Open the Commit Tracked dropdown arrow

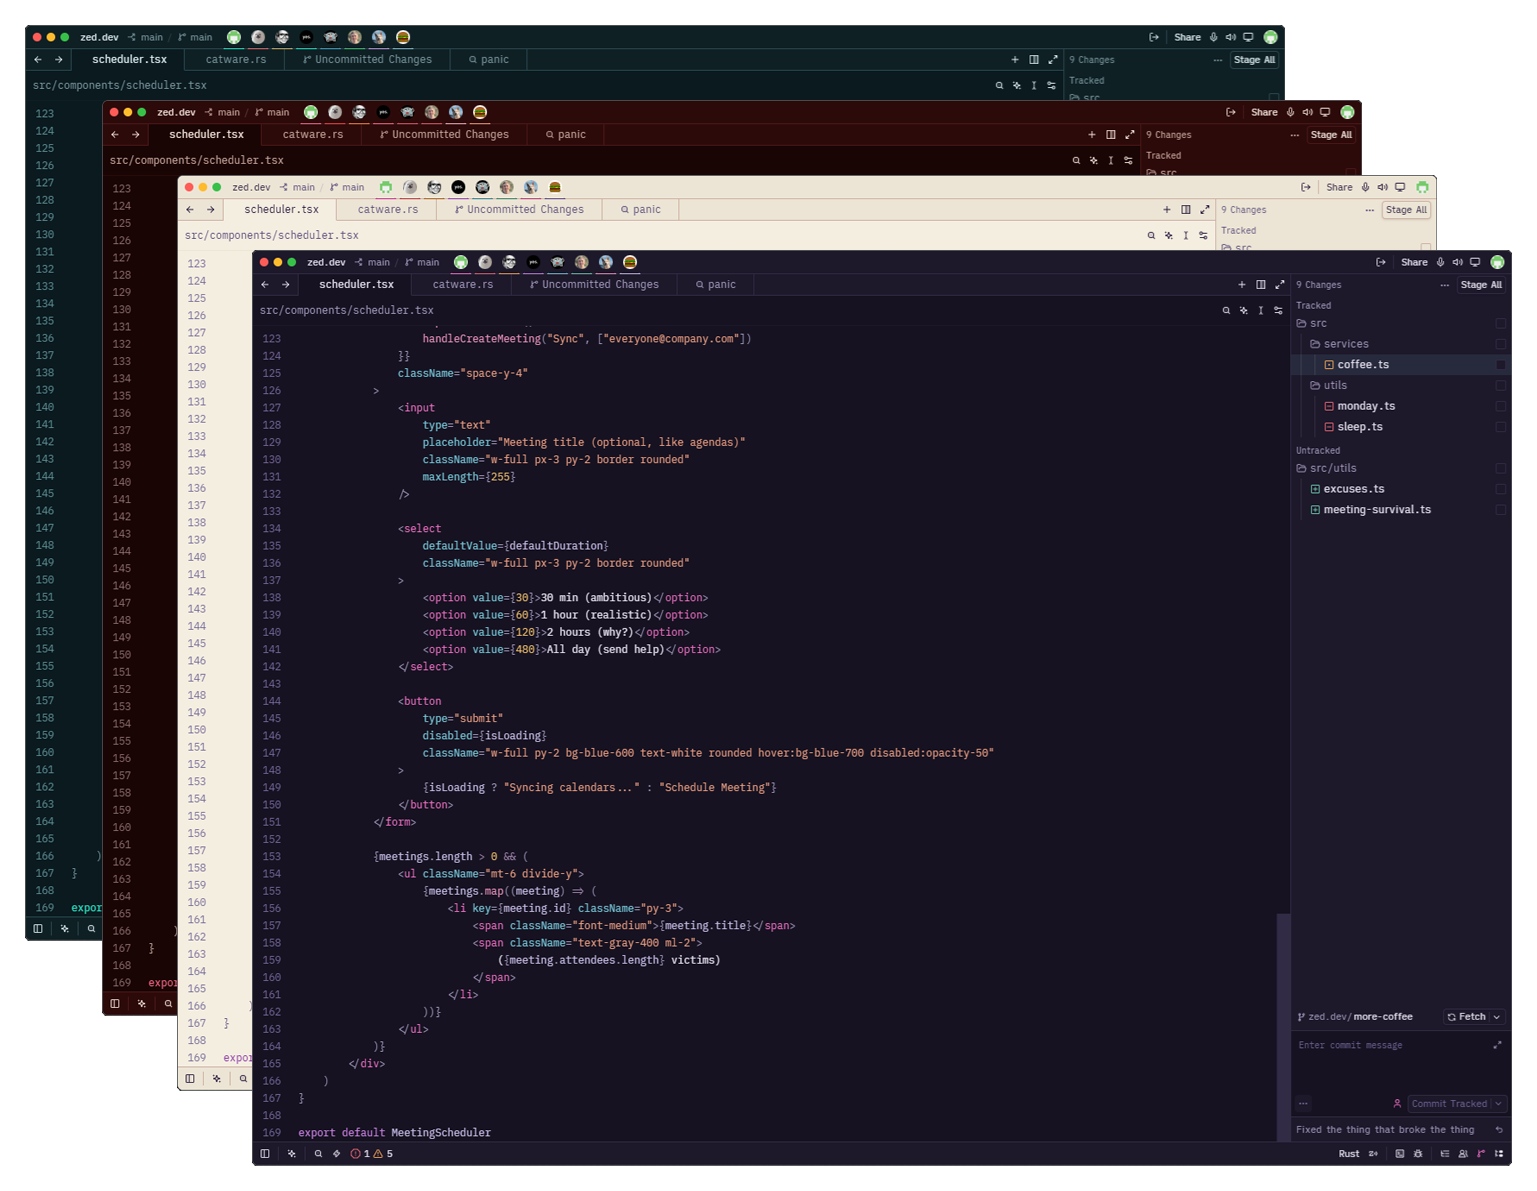1498,1104
